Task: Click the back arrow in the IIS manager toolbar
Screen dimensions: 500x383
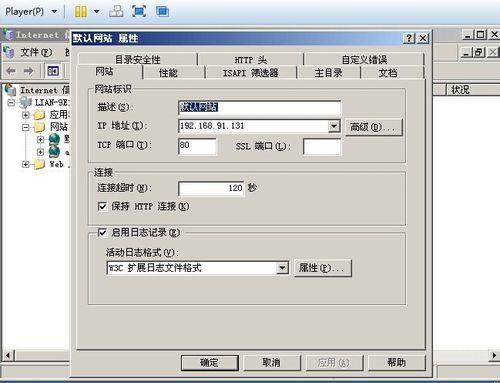Action: click(11, 71)
